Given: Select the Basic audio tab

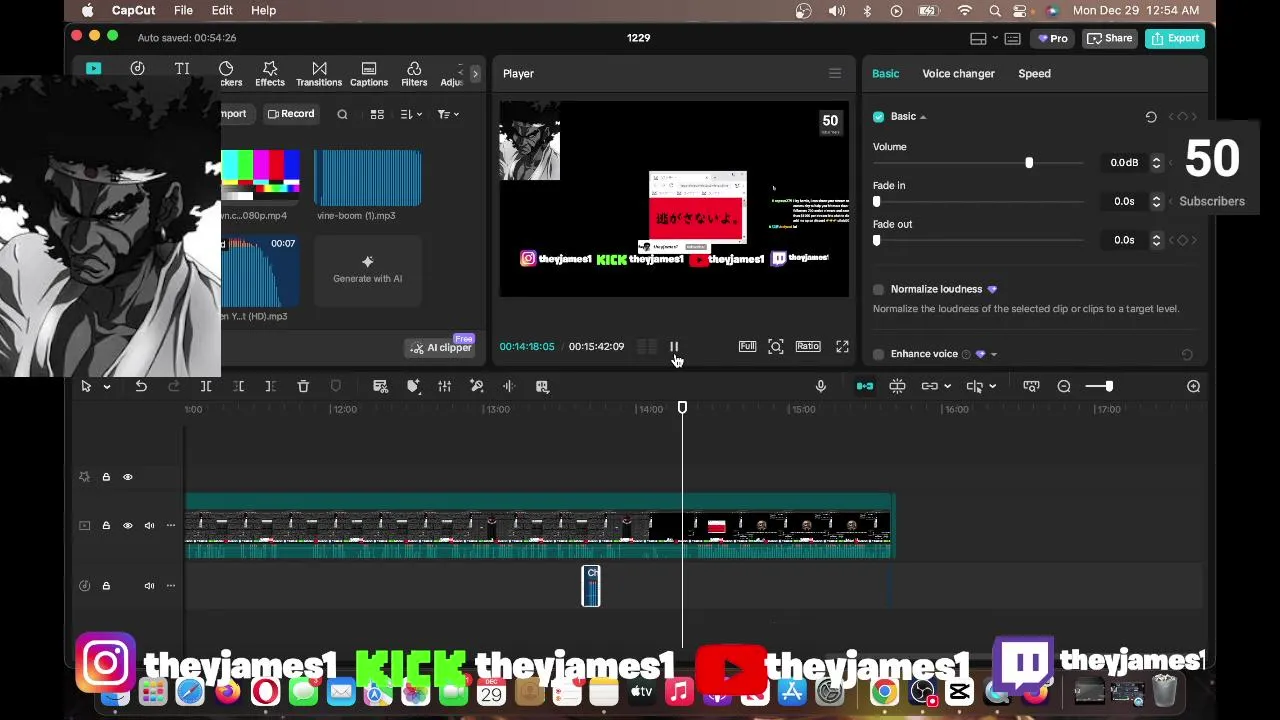Looking at the screenshot, I should [x=885, y=73].
